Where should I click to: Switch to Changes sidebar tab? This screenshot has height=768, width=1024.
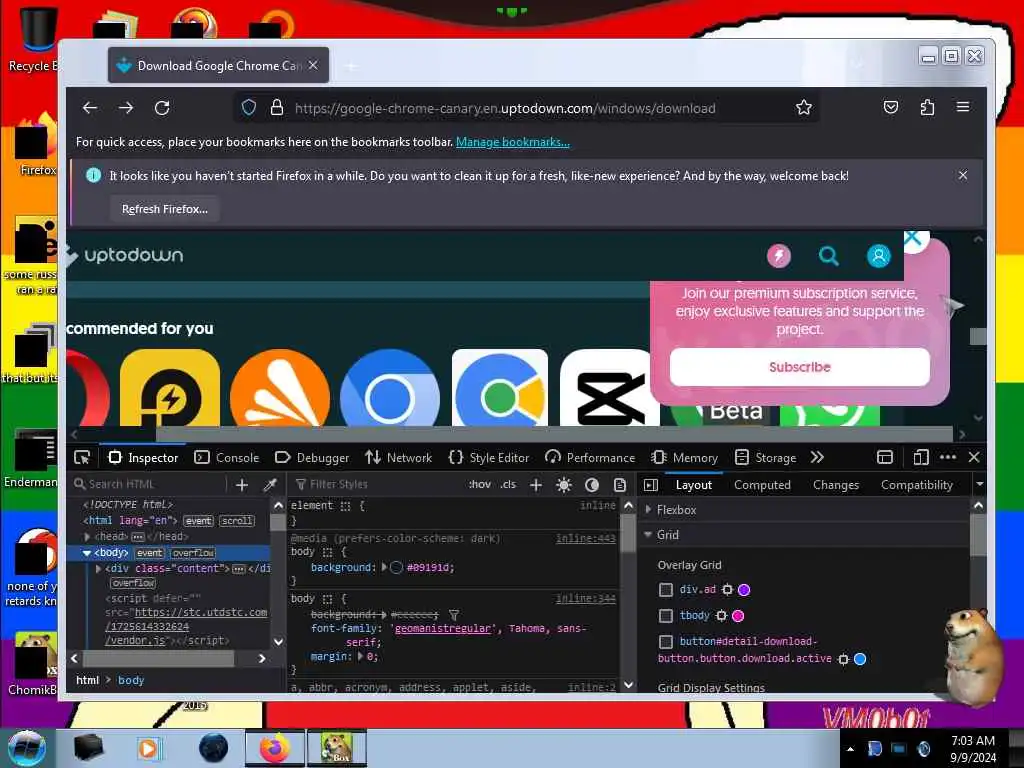click(x=836, y=485)
